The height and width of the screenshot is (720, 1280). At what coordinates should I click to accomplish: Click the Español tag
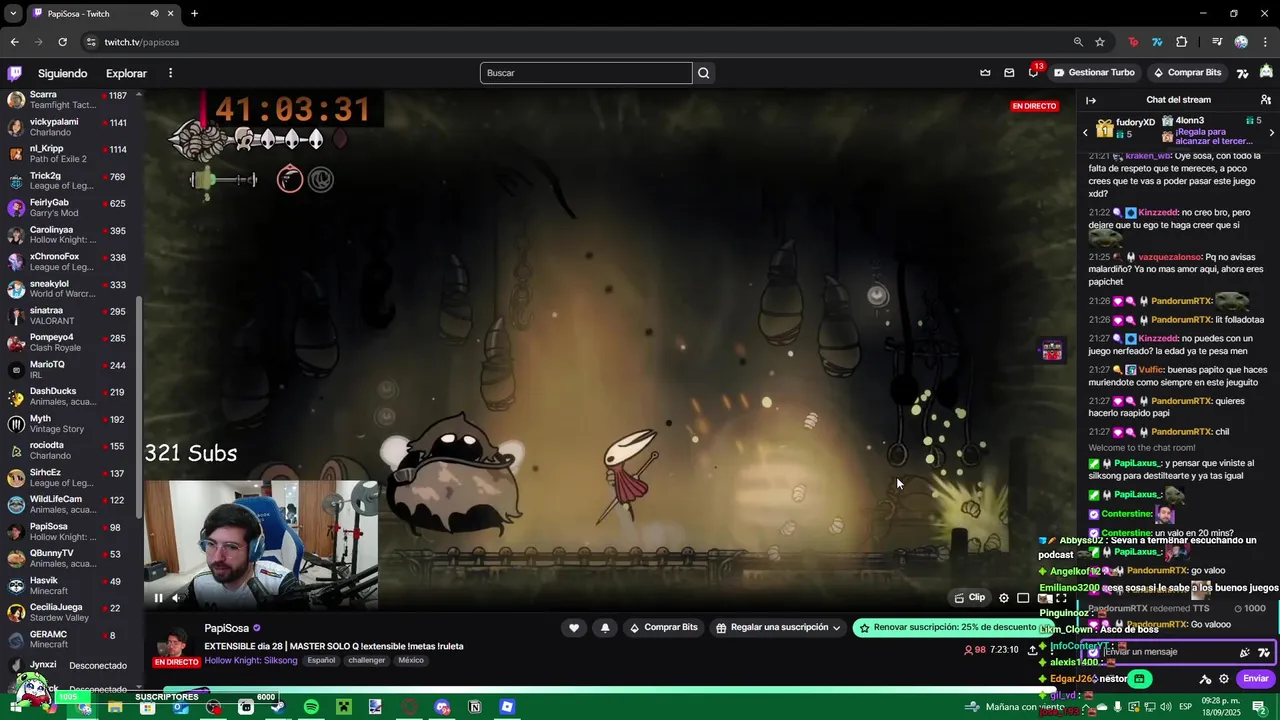tap(321, 660)
